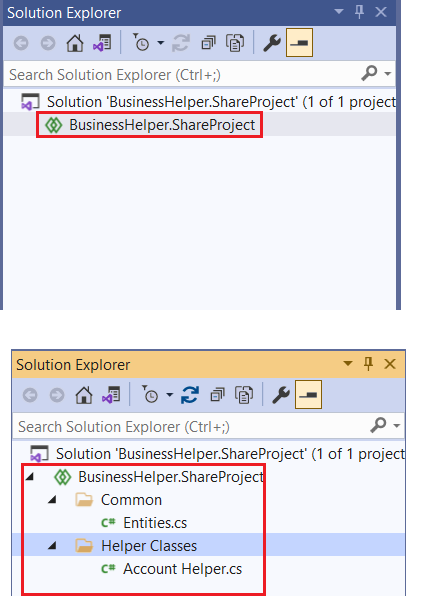Open Properties wrench in bottom toolbar
The height and width of the screenshot is (608, 424).
coord(281,395)
